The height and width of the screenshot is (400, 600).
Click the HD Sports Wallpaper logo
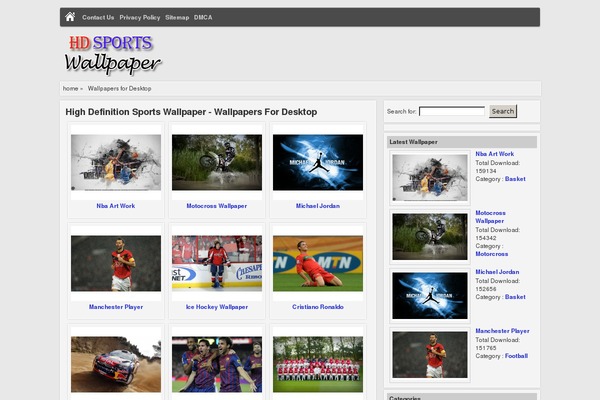point(113,54)
